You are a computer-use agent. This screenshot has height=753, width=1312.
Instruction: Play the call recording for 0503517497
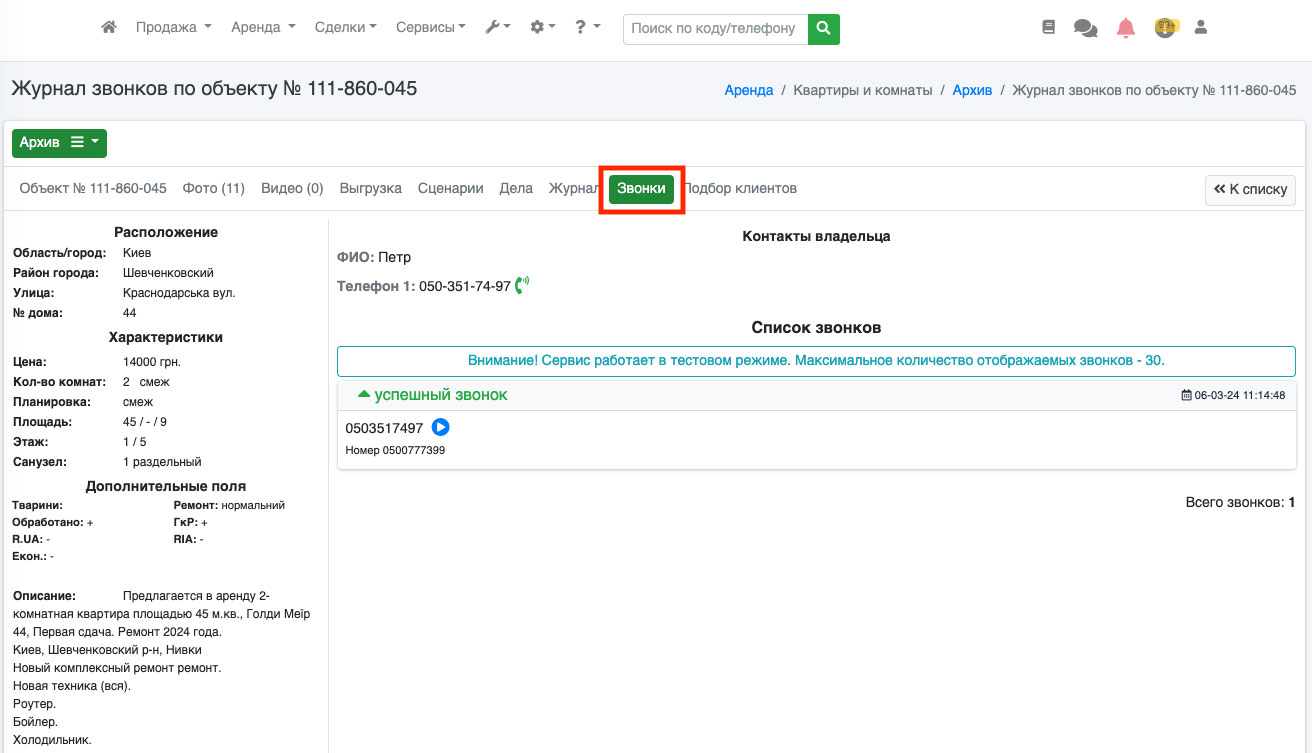pos(440,428)
